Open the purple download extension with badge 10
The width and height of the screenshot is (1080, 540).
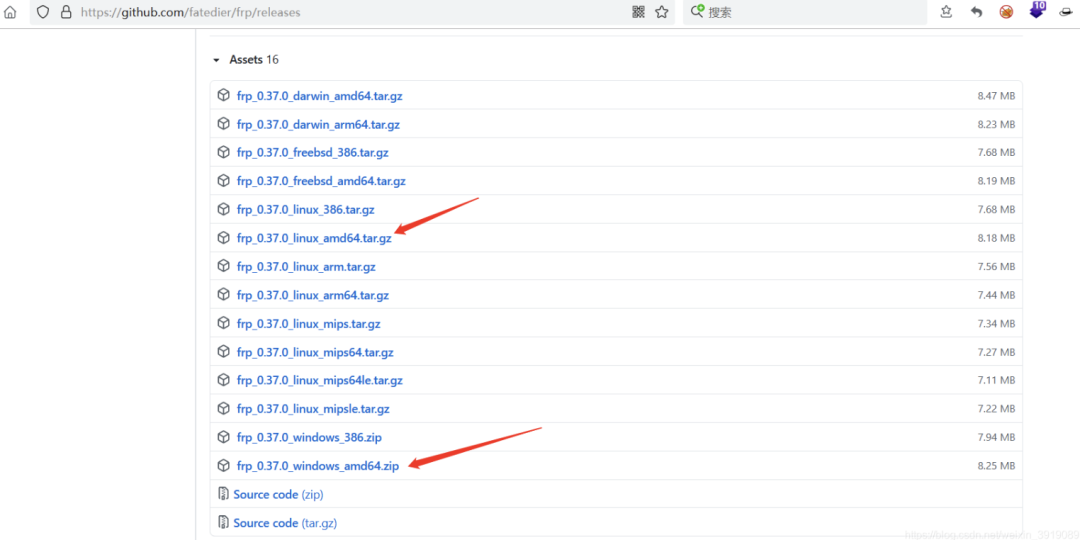click(x=1037, y=10)
